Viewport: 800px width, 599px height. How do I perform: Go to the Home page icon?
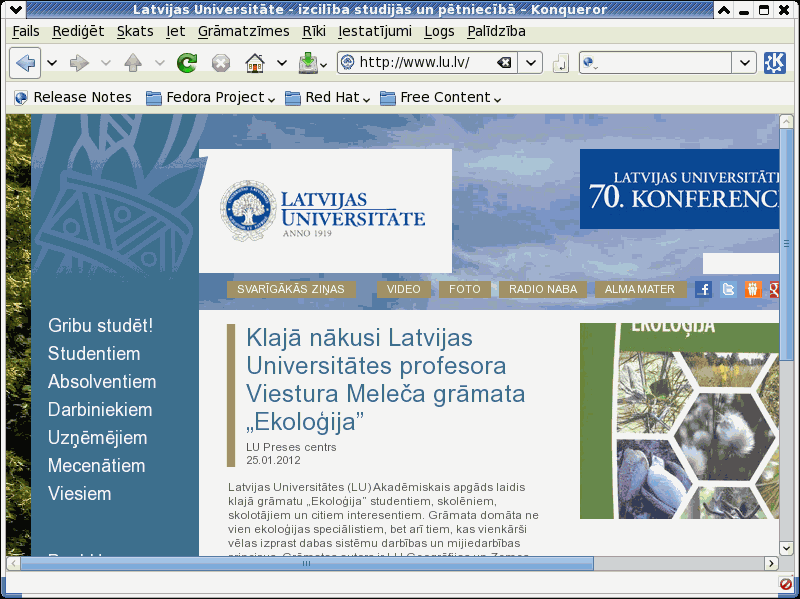pos(255,63)
